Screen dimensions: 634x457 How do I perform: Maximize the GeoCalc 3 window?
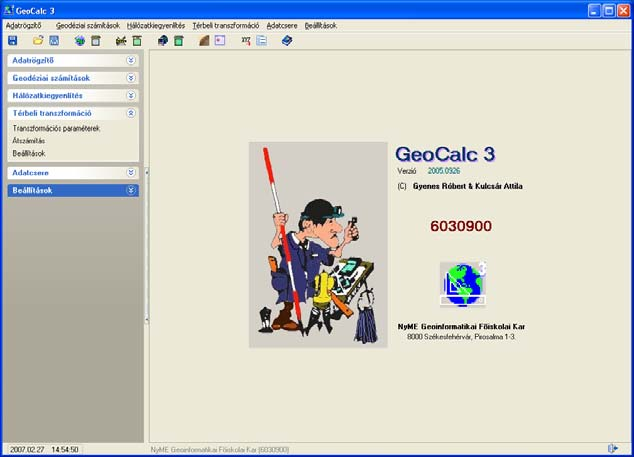click(609, 11)
